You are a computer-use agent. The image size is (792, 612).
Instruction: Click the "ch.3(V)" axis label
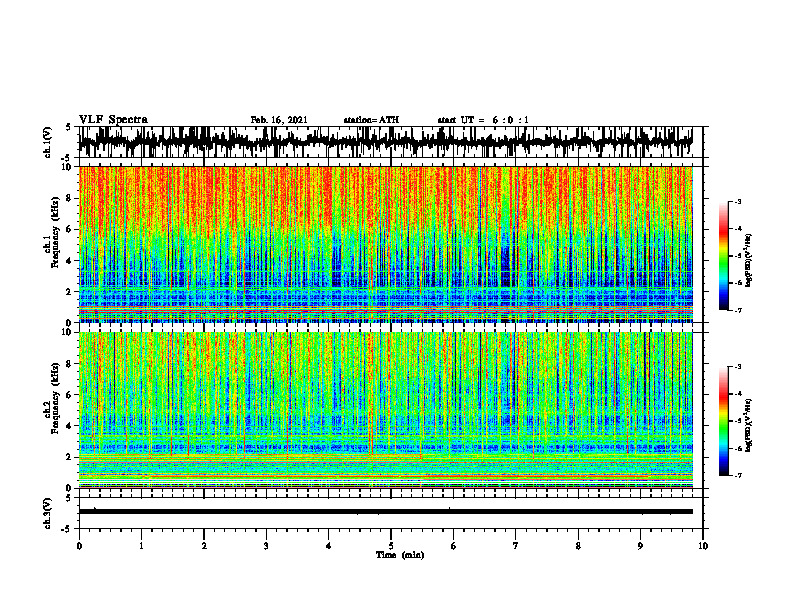click(48, 514)
